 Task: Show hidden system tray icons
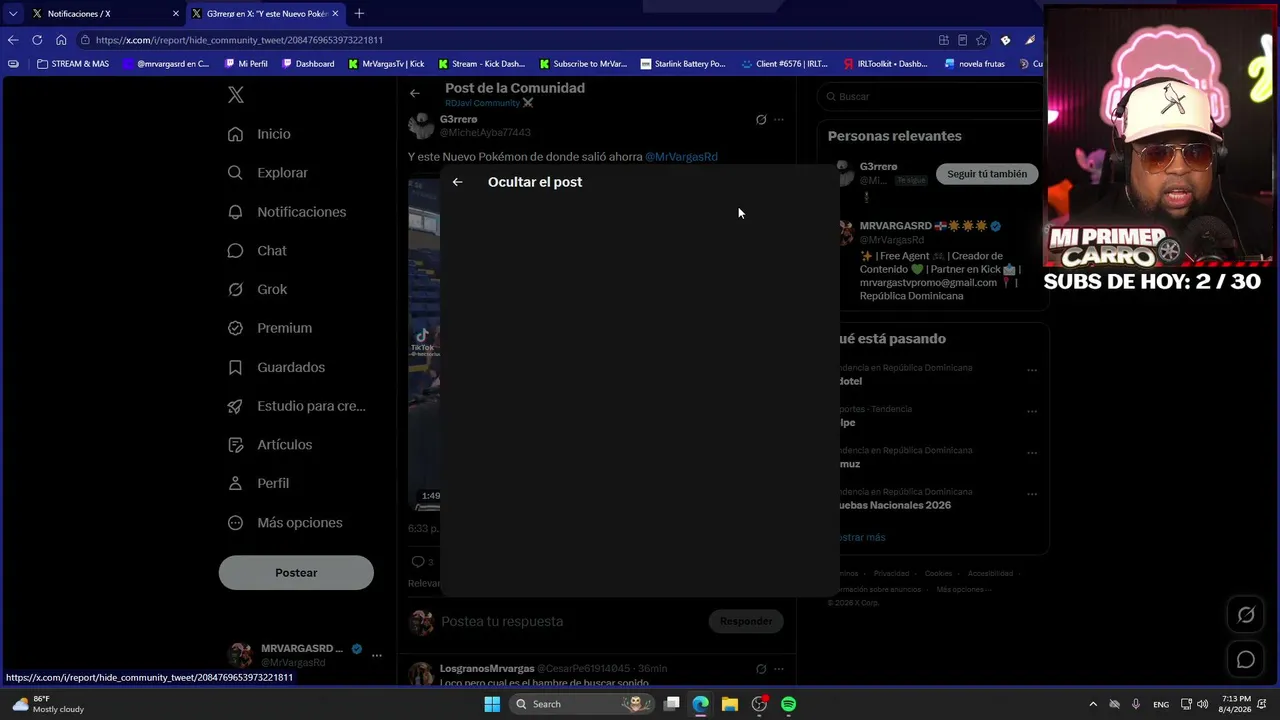[1093, 704]
